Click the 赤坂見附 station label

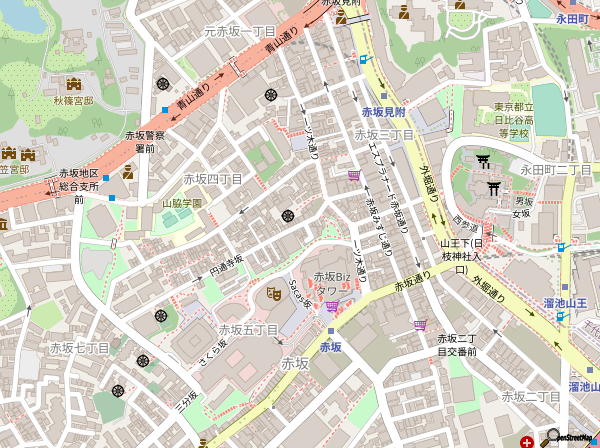tap(382, 112)
